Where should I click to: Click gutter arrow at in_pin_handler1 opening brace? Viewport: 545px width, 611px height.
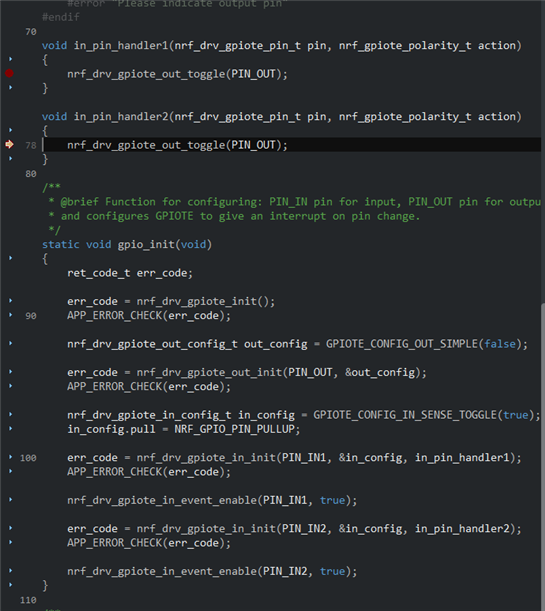11,59
